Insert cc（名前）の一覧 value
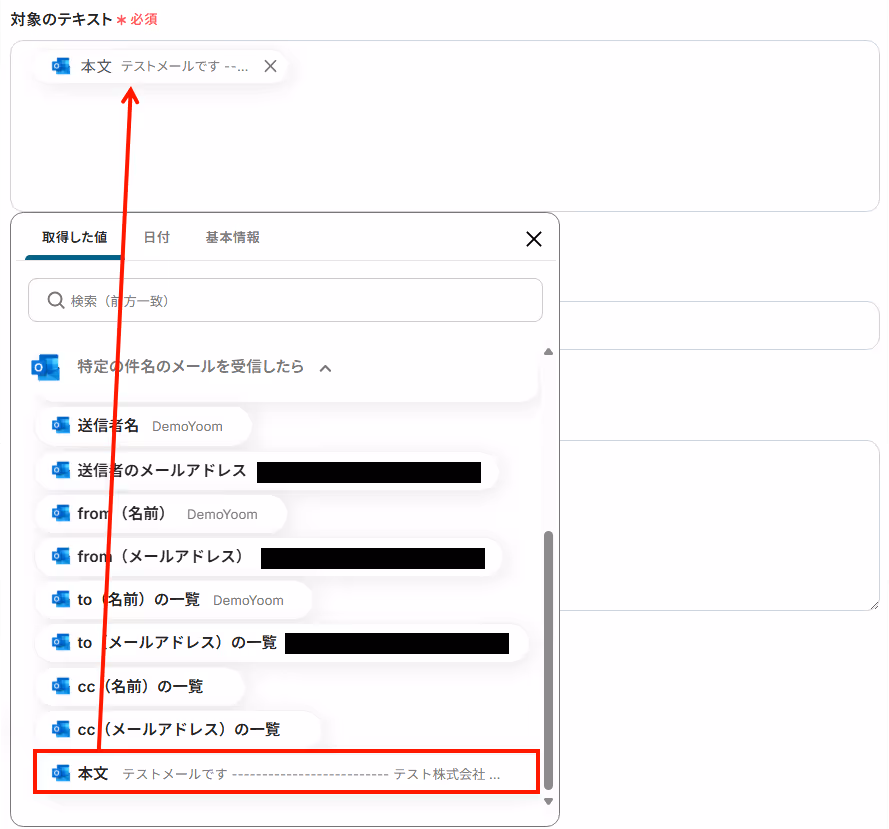The image size is (889, 829). [140, 686]
